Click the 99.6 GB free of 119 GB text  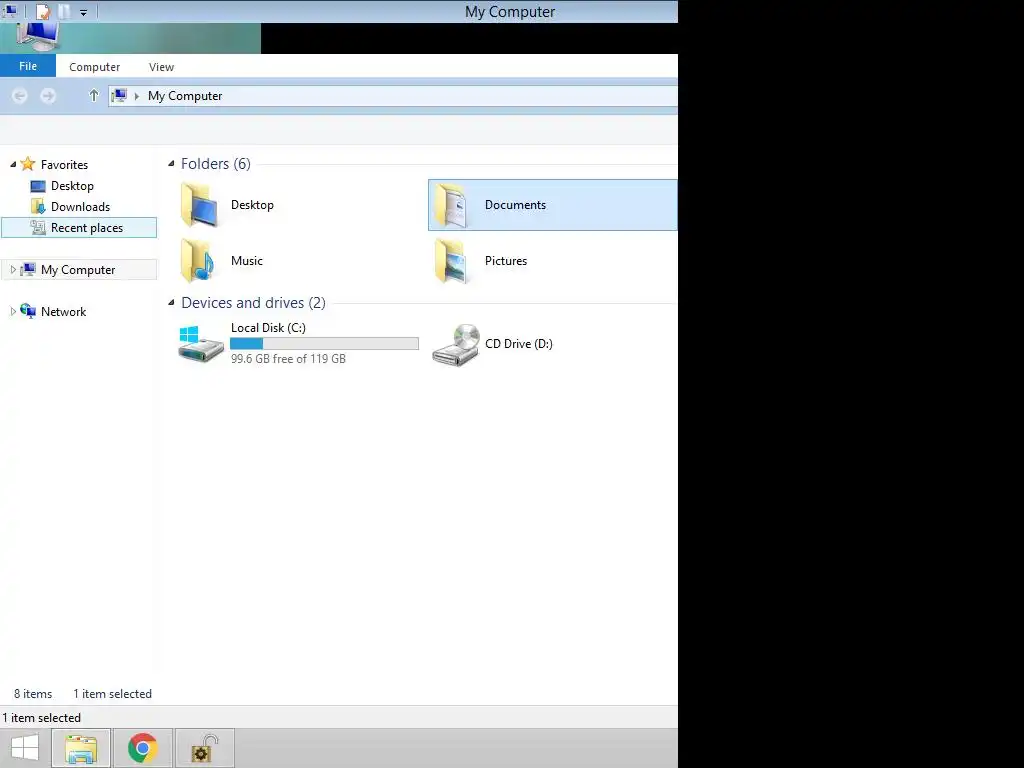tap(288, 359)
